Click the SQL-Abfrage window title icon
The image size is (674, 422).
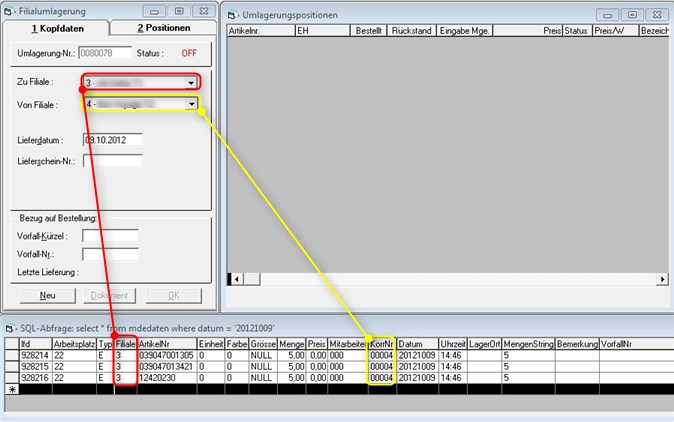9,328
